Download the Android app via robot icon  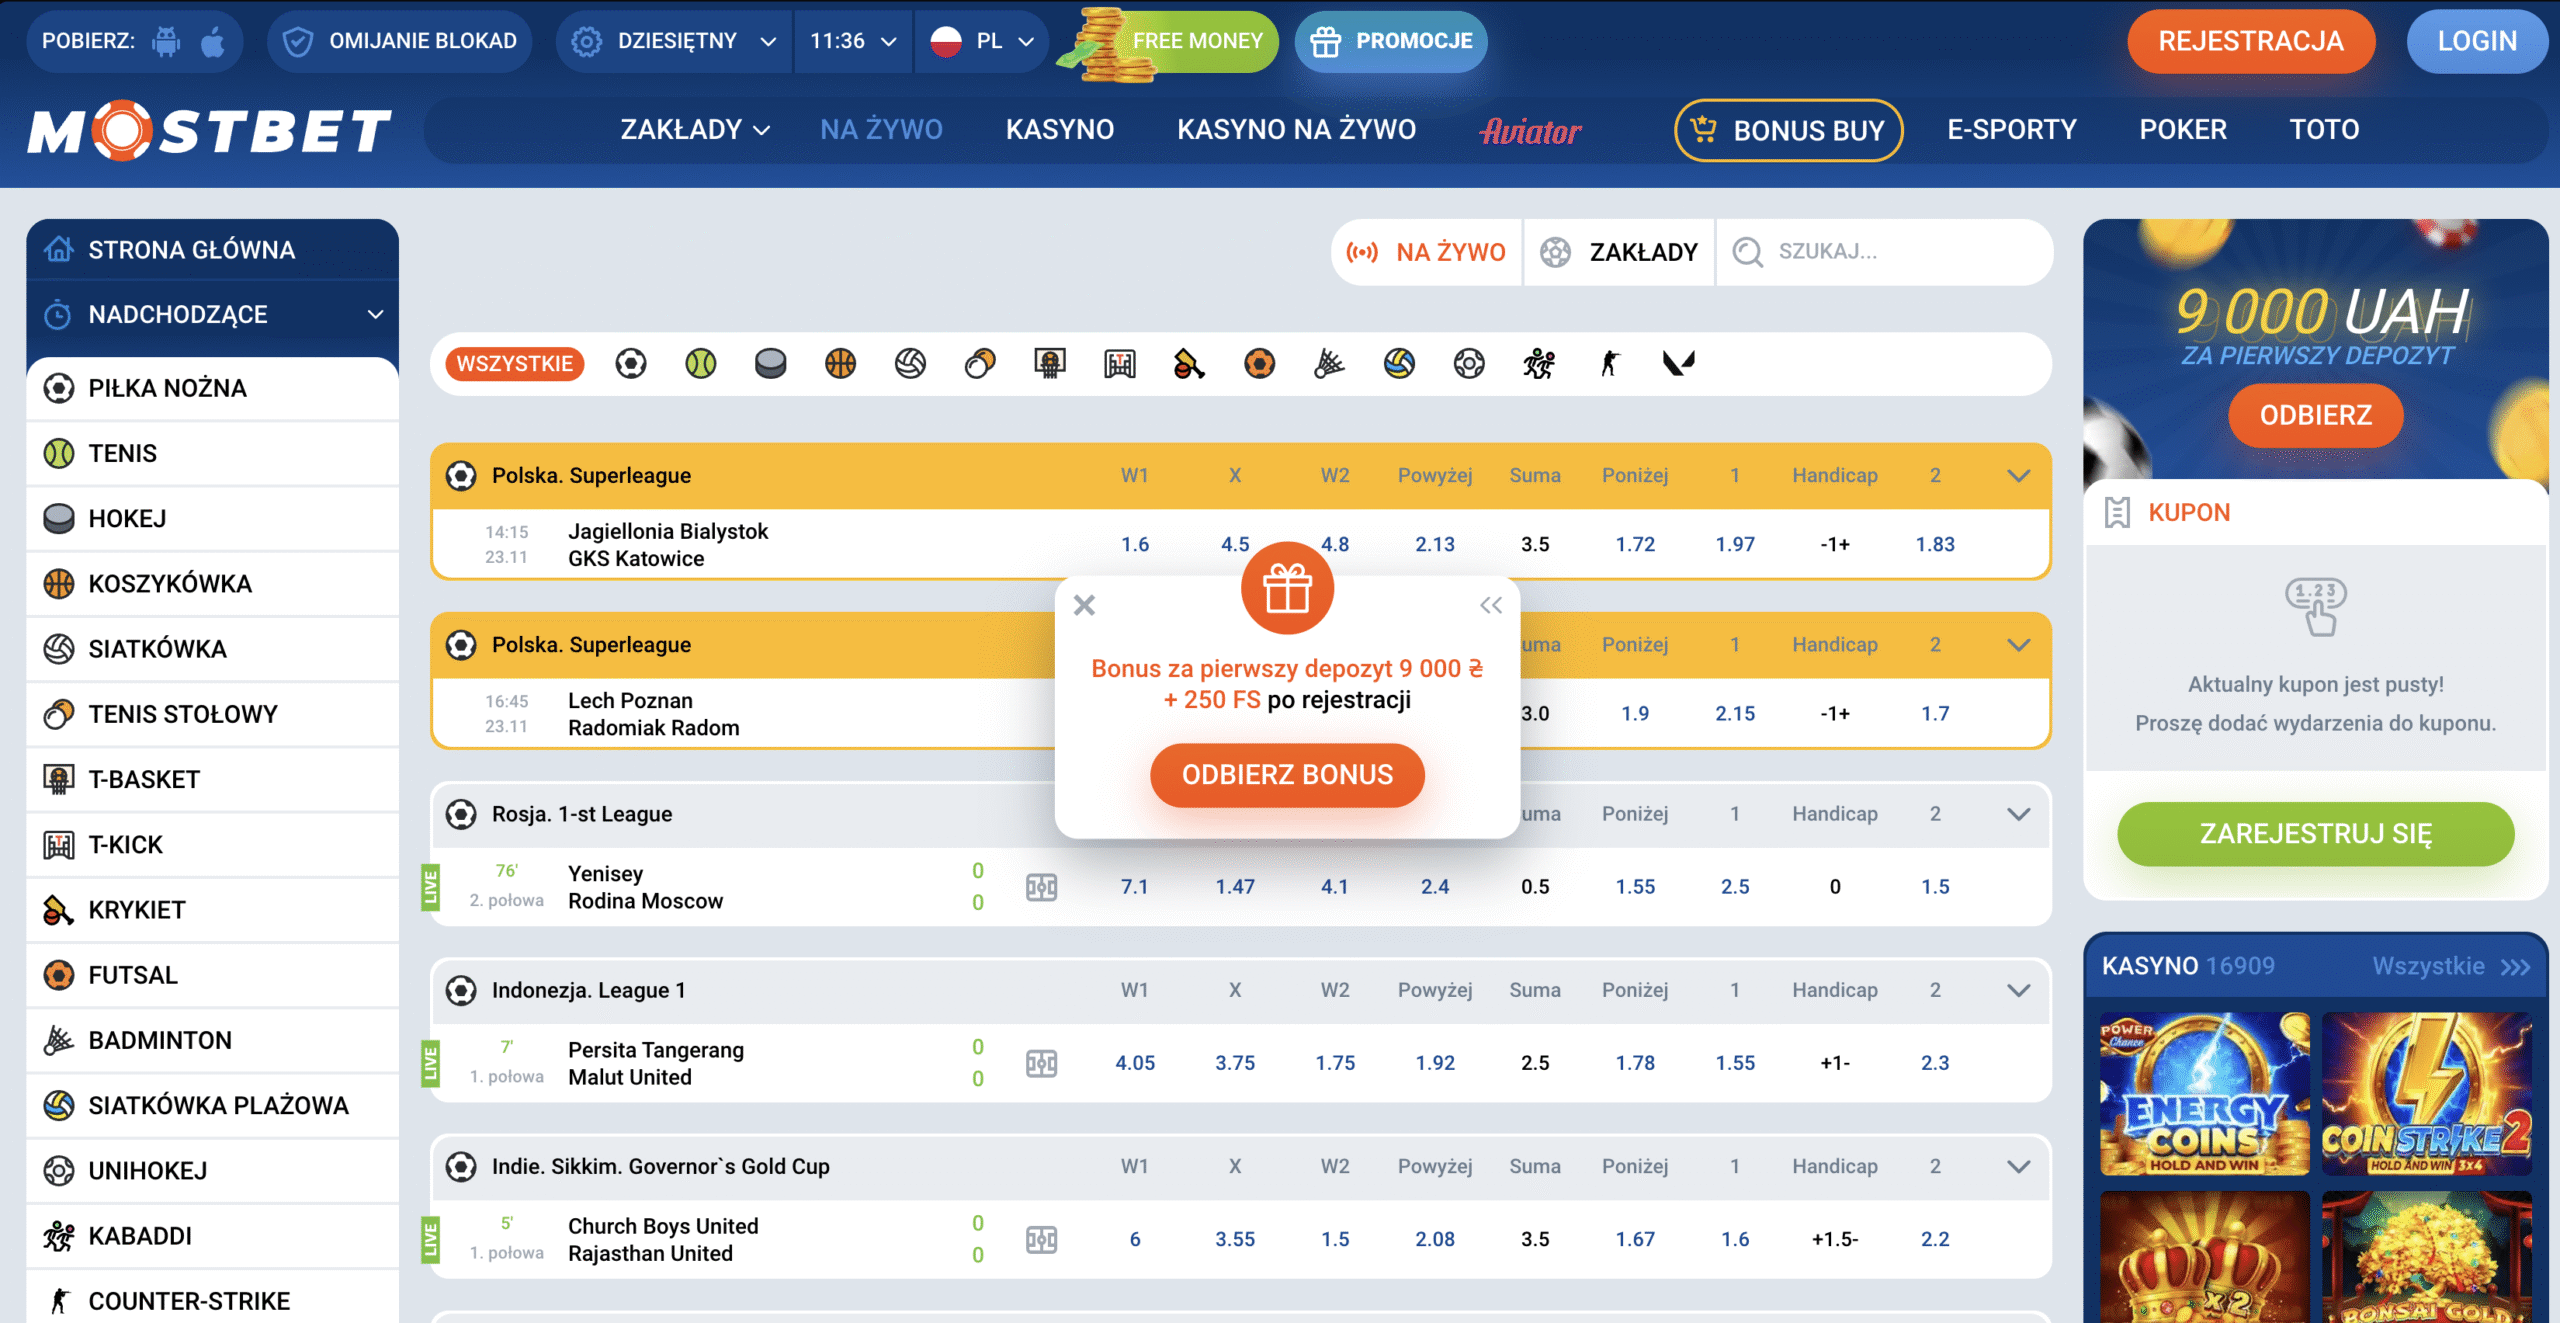pos(166,41)
